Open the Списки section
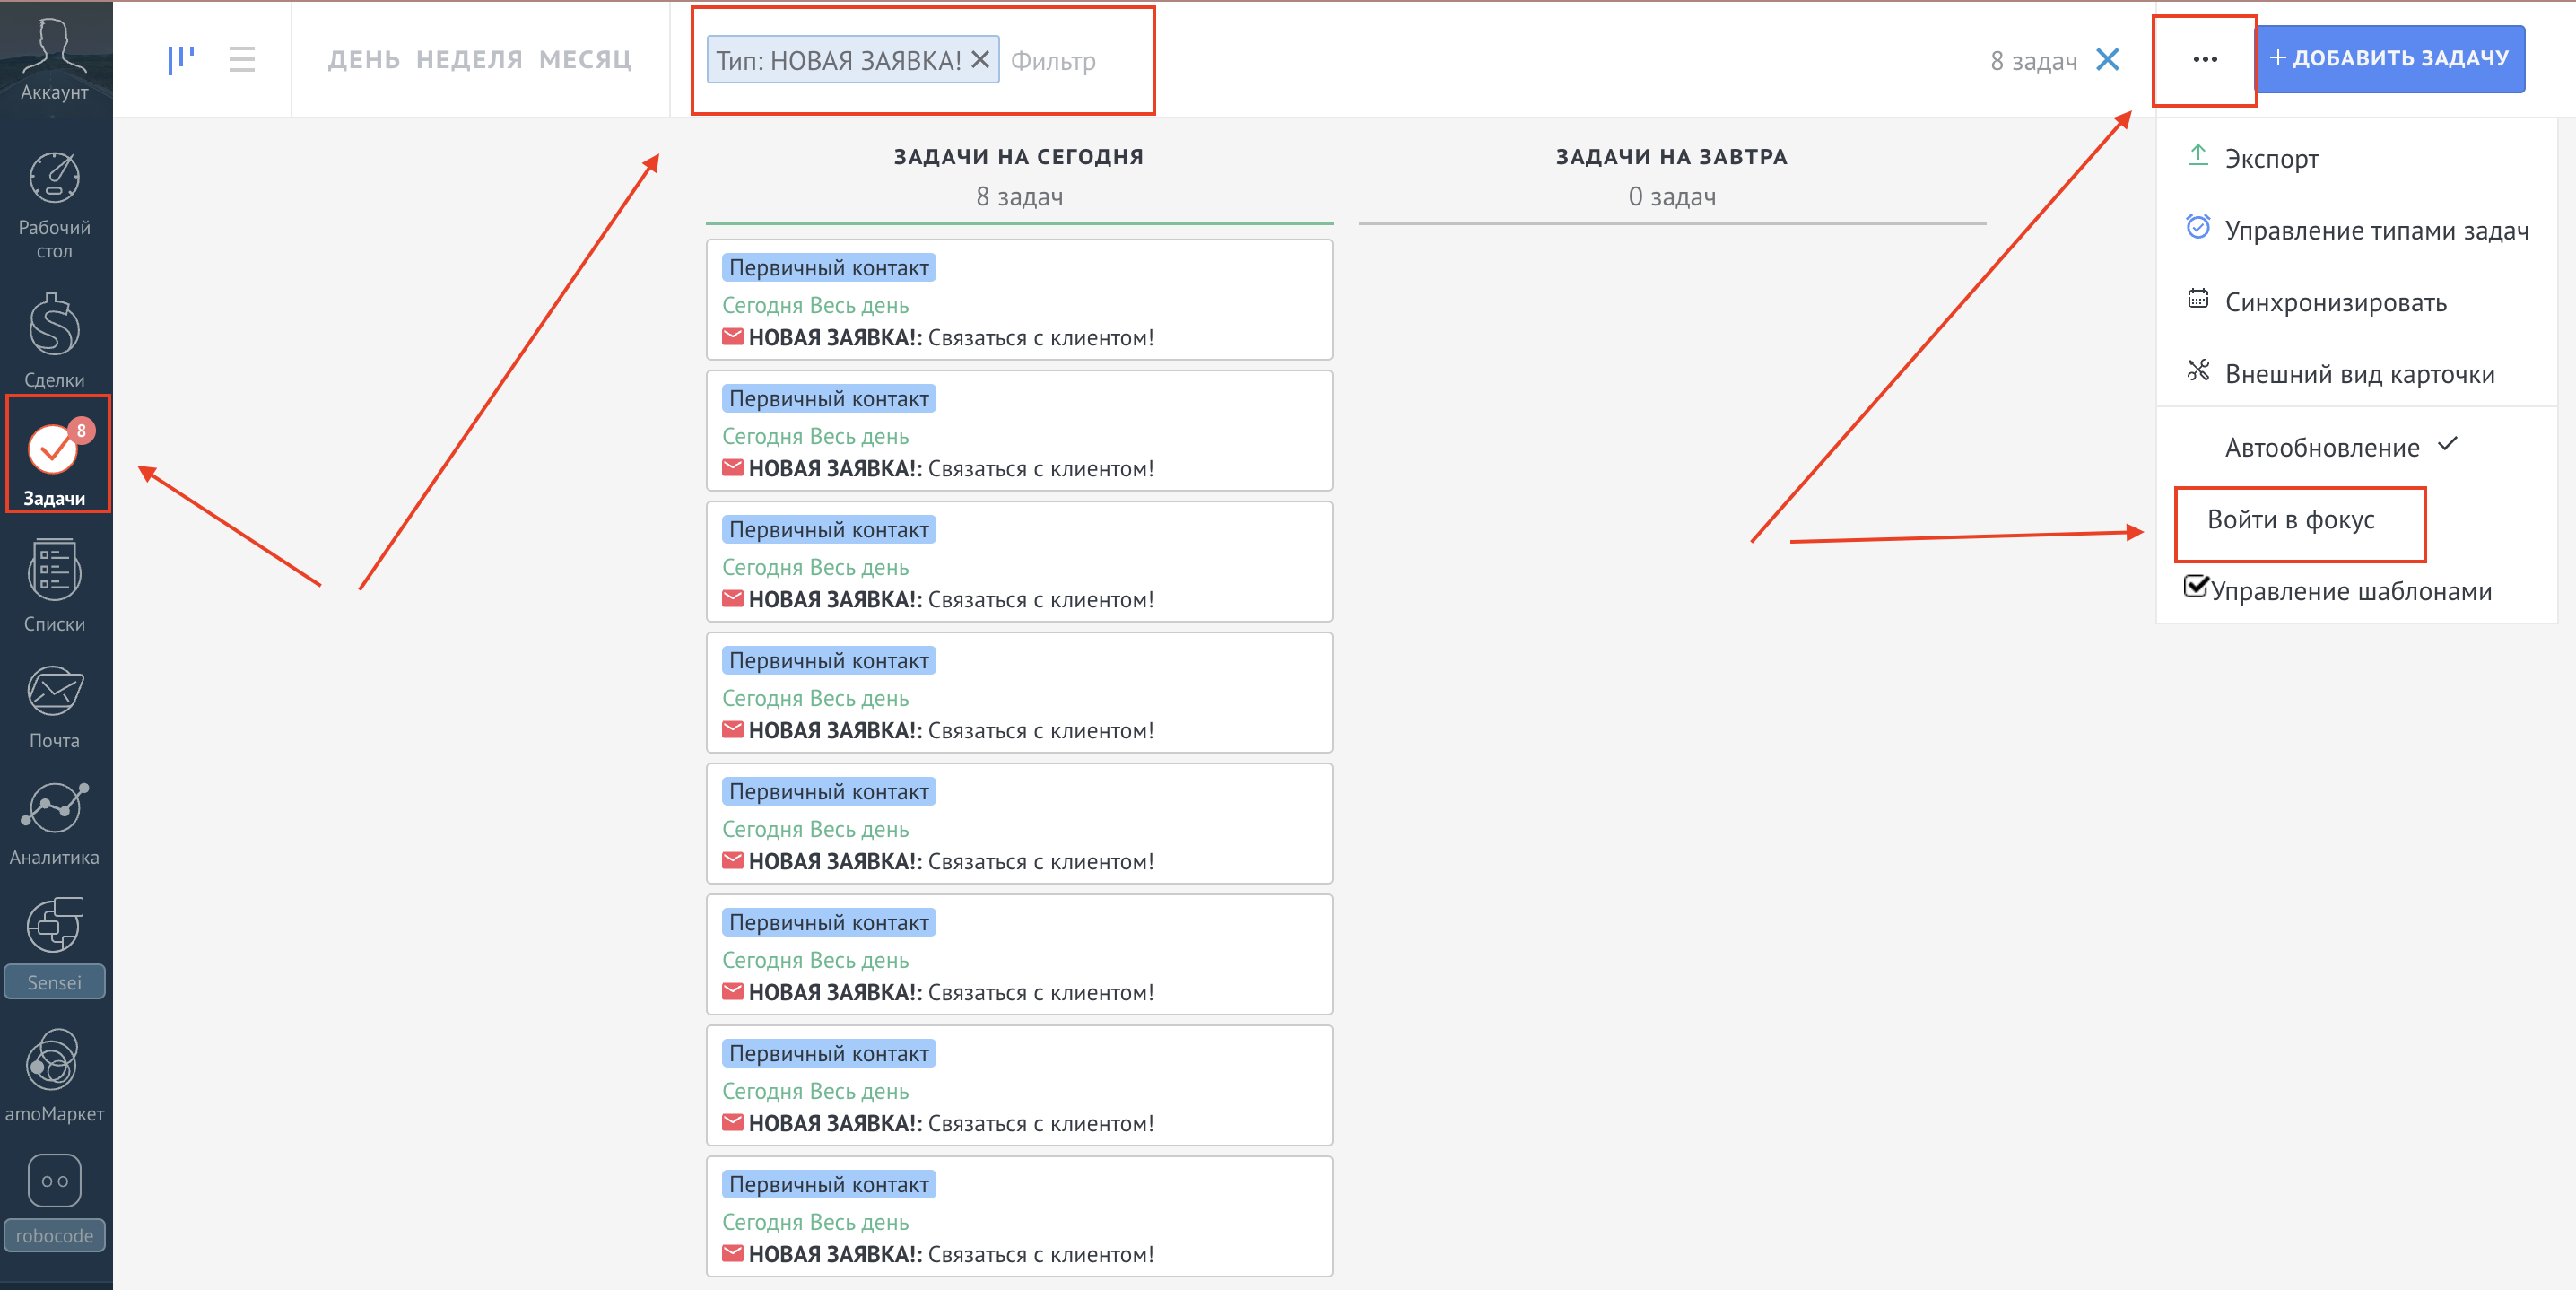Image resolution: width=2576 pixels, height=1290 pixels. point(54,586)
